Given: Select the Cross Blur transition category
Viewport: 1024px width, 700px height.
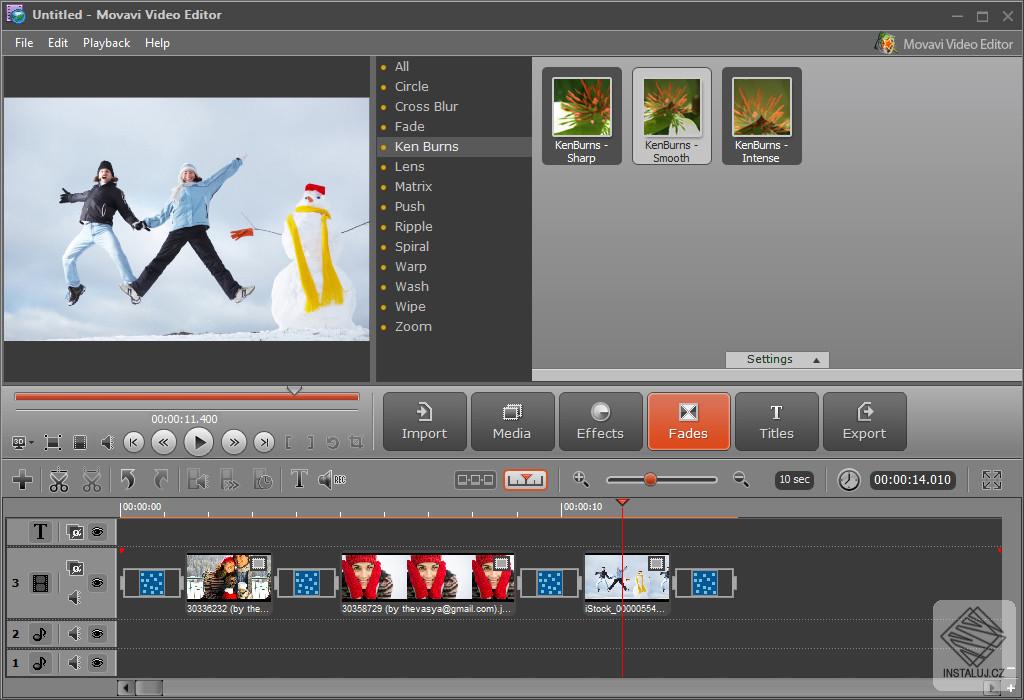Looking at the screenshot, I should pos(426,106).
